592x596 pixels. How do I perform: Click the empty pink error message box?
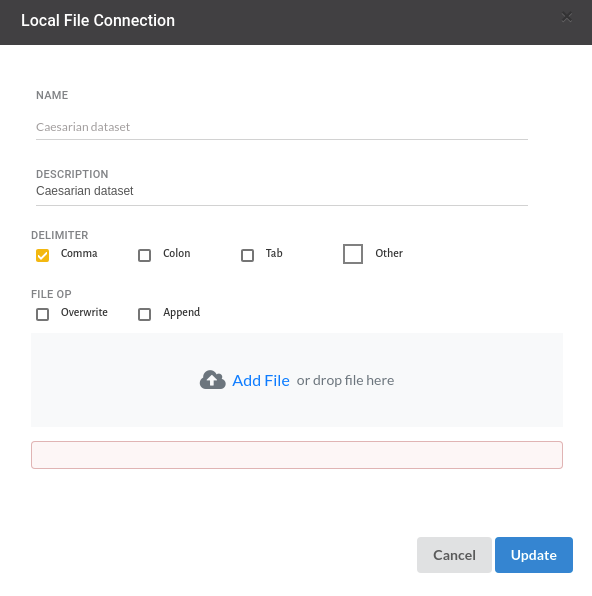297,455
